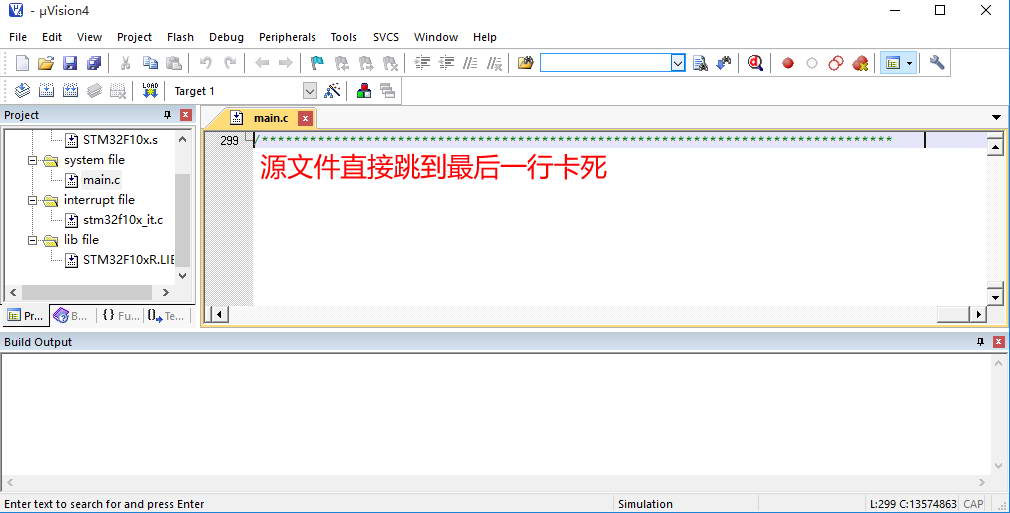Click the Cut scissors icon
This screenshot has width=1010, height=513.
tap(126, 63)
